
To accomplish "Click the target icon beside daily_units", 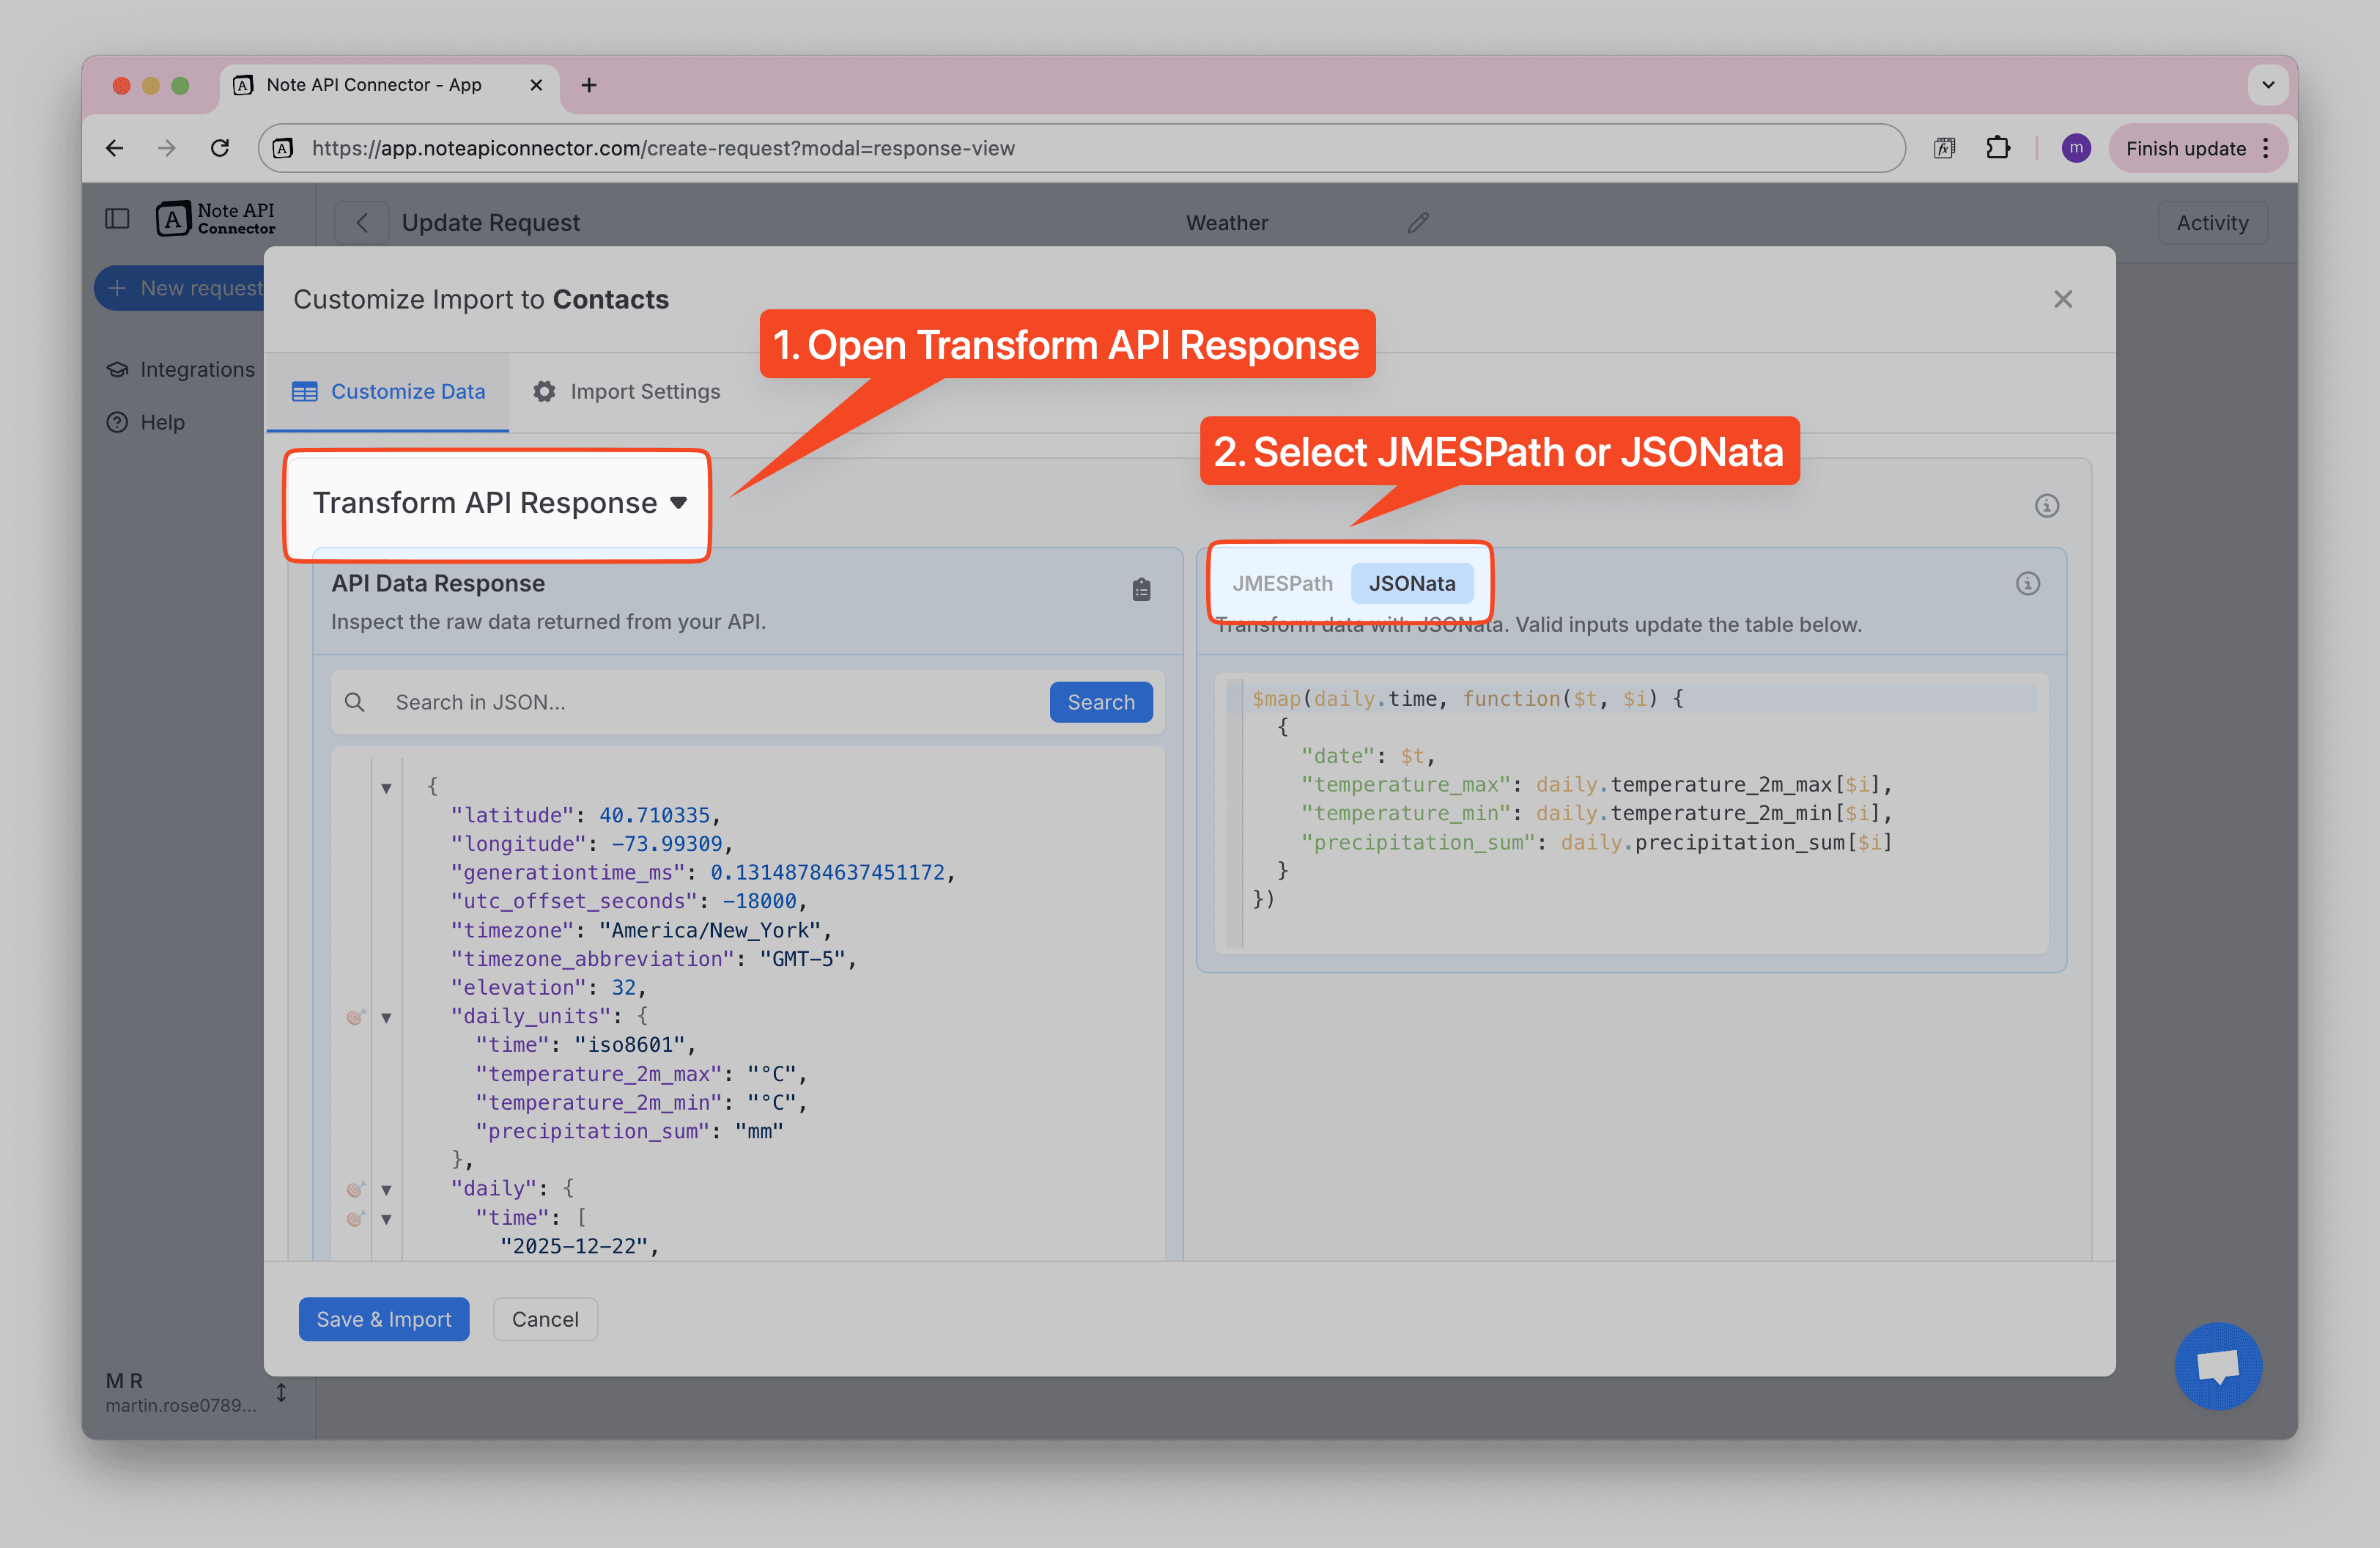I will click(355, 1018).
